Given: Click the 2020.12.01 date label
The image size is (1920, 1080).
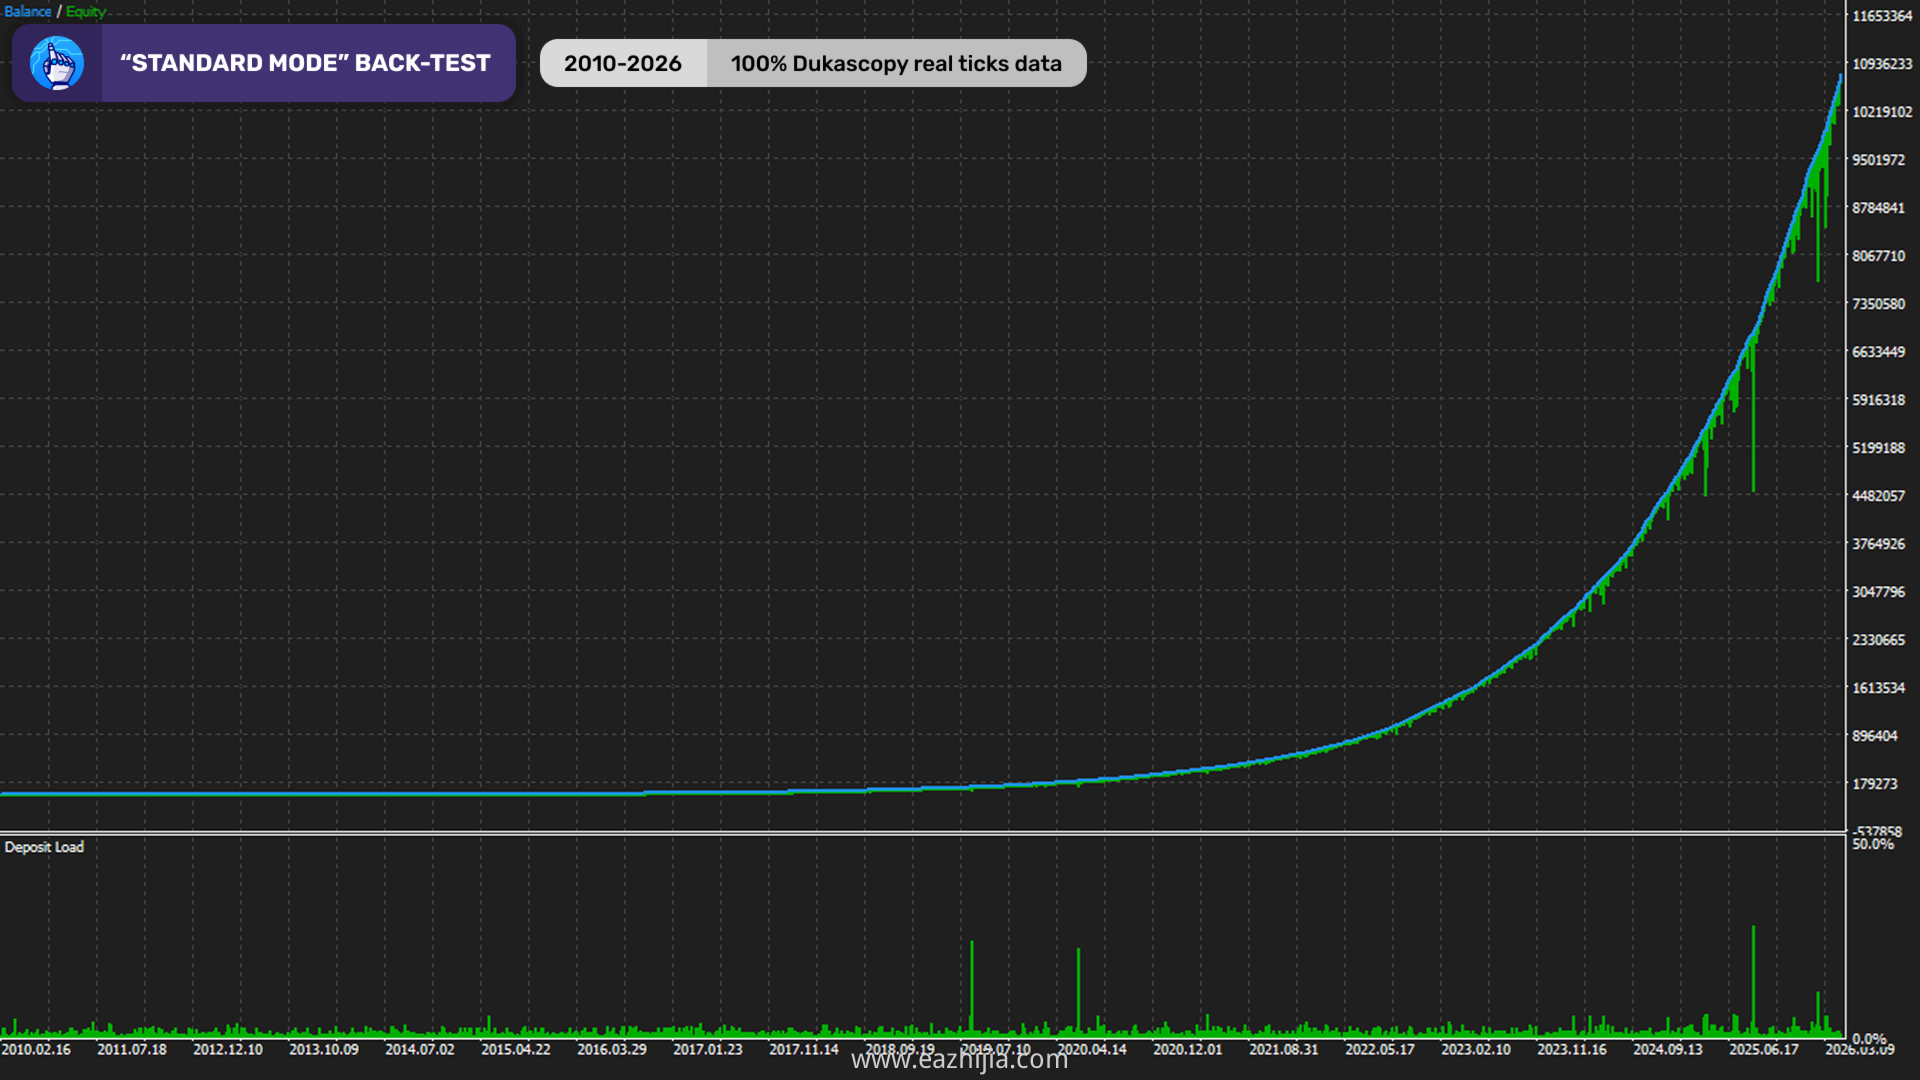Looking at the screenshot, I should 1188,1049.
